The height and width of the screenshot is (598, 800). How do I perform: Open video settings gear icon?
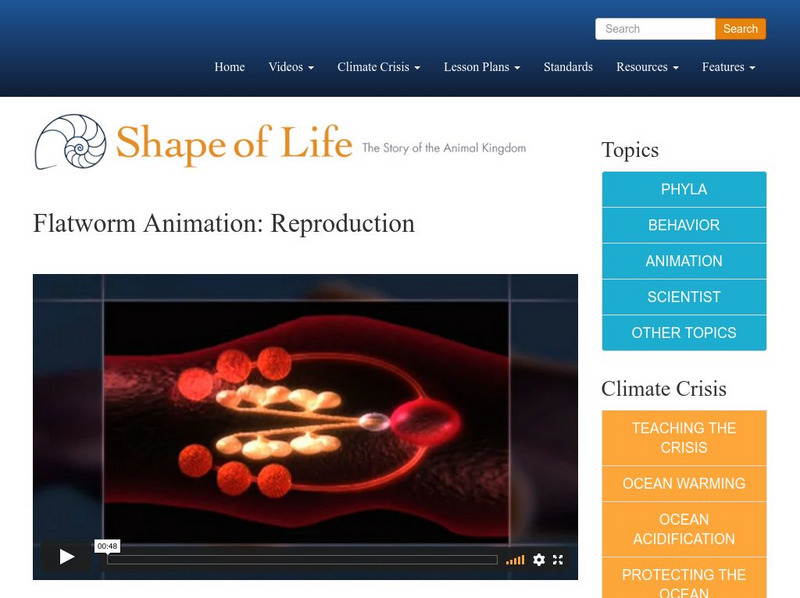539,560
